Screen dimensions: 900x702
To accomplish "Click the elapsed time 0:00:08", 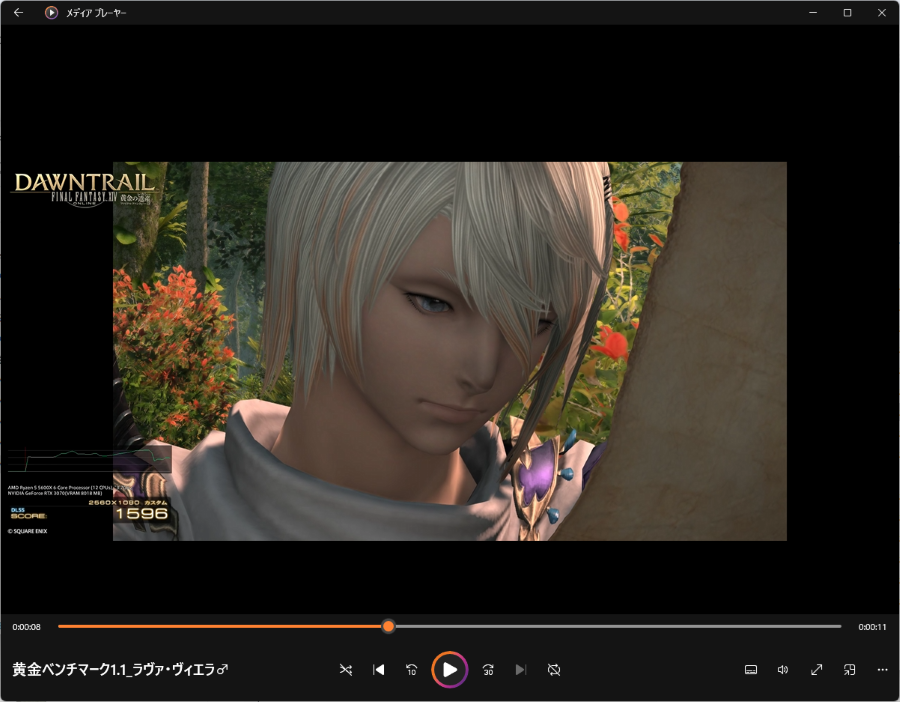I will [x=26, y=627].
